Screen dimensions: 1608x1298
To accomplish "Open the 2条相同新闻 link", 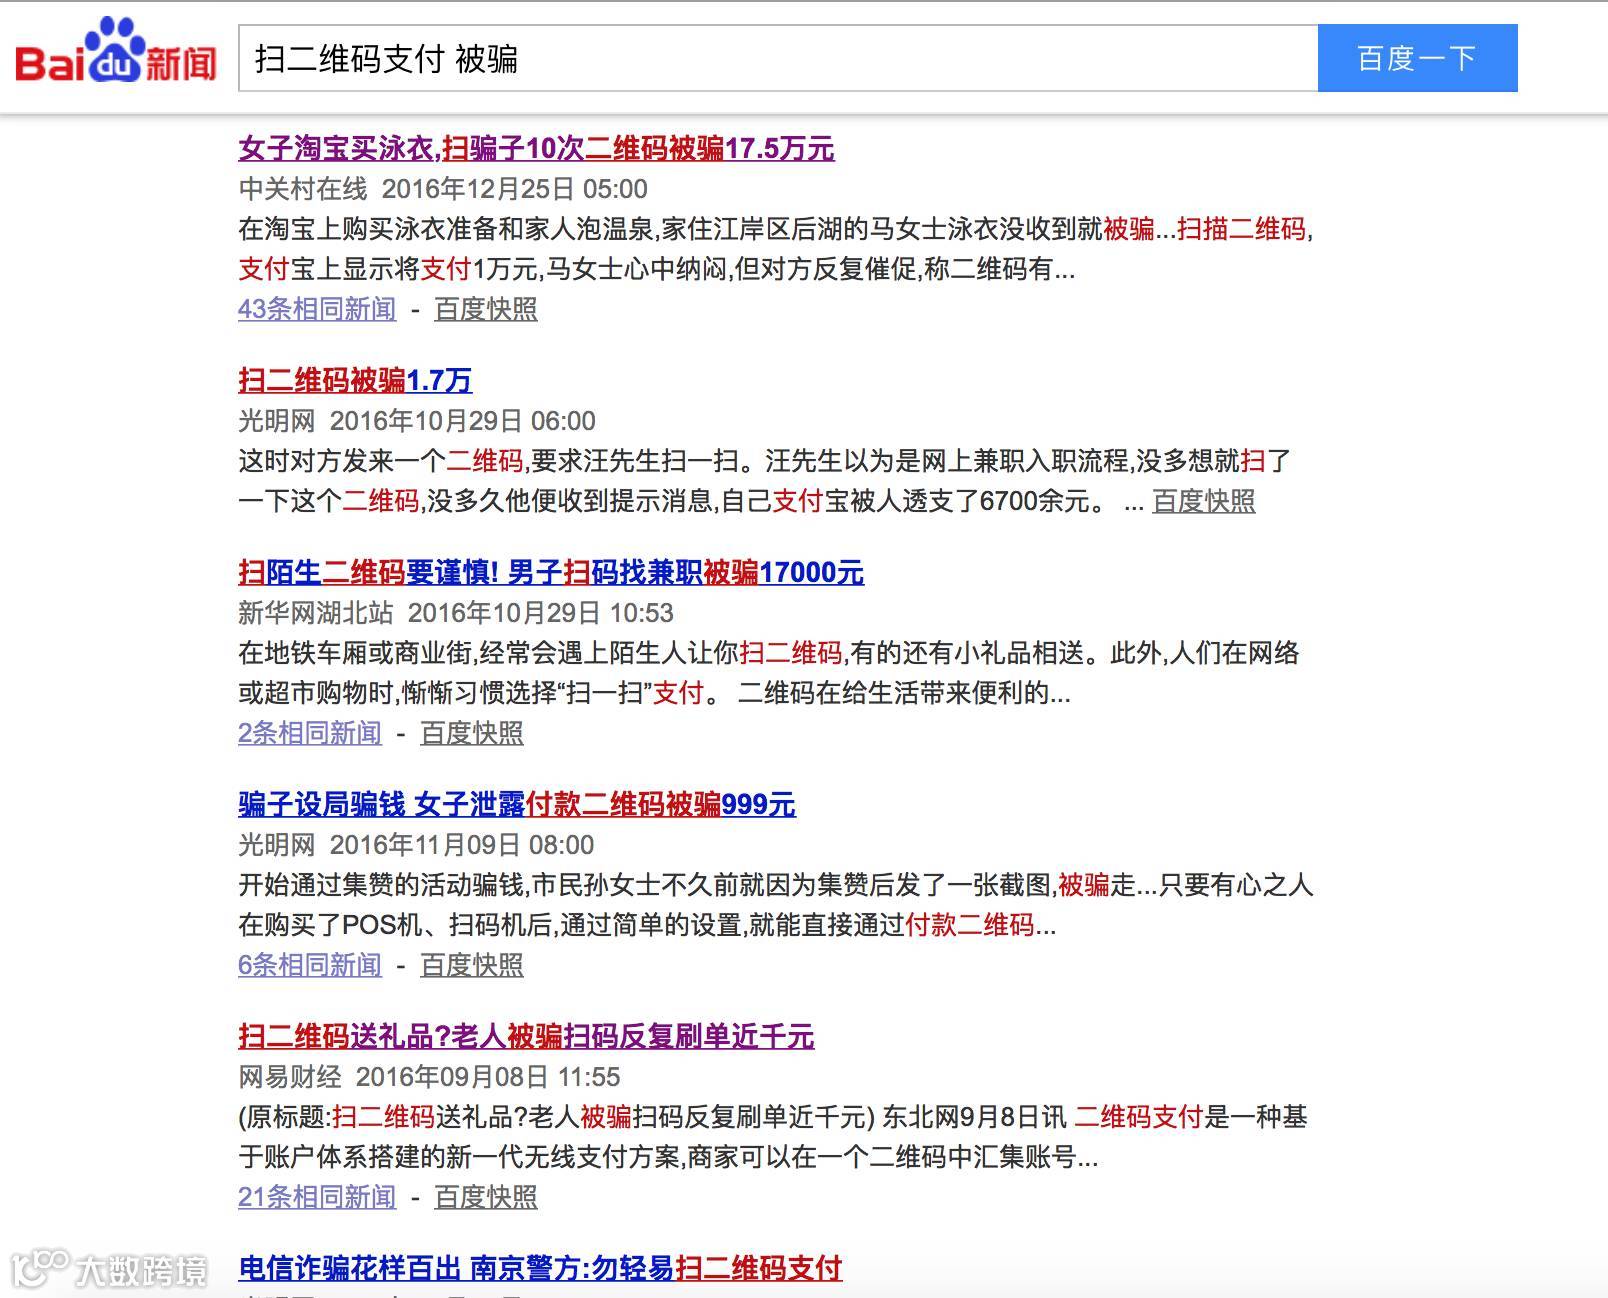I will click(310, 733).
